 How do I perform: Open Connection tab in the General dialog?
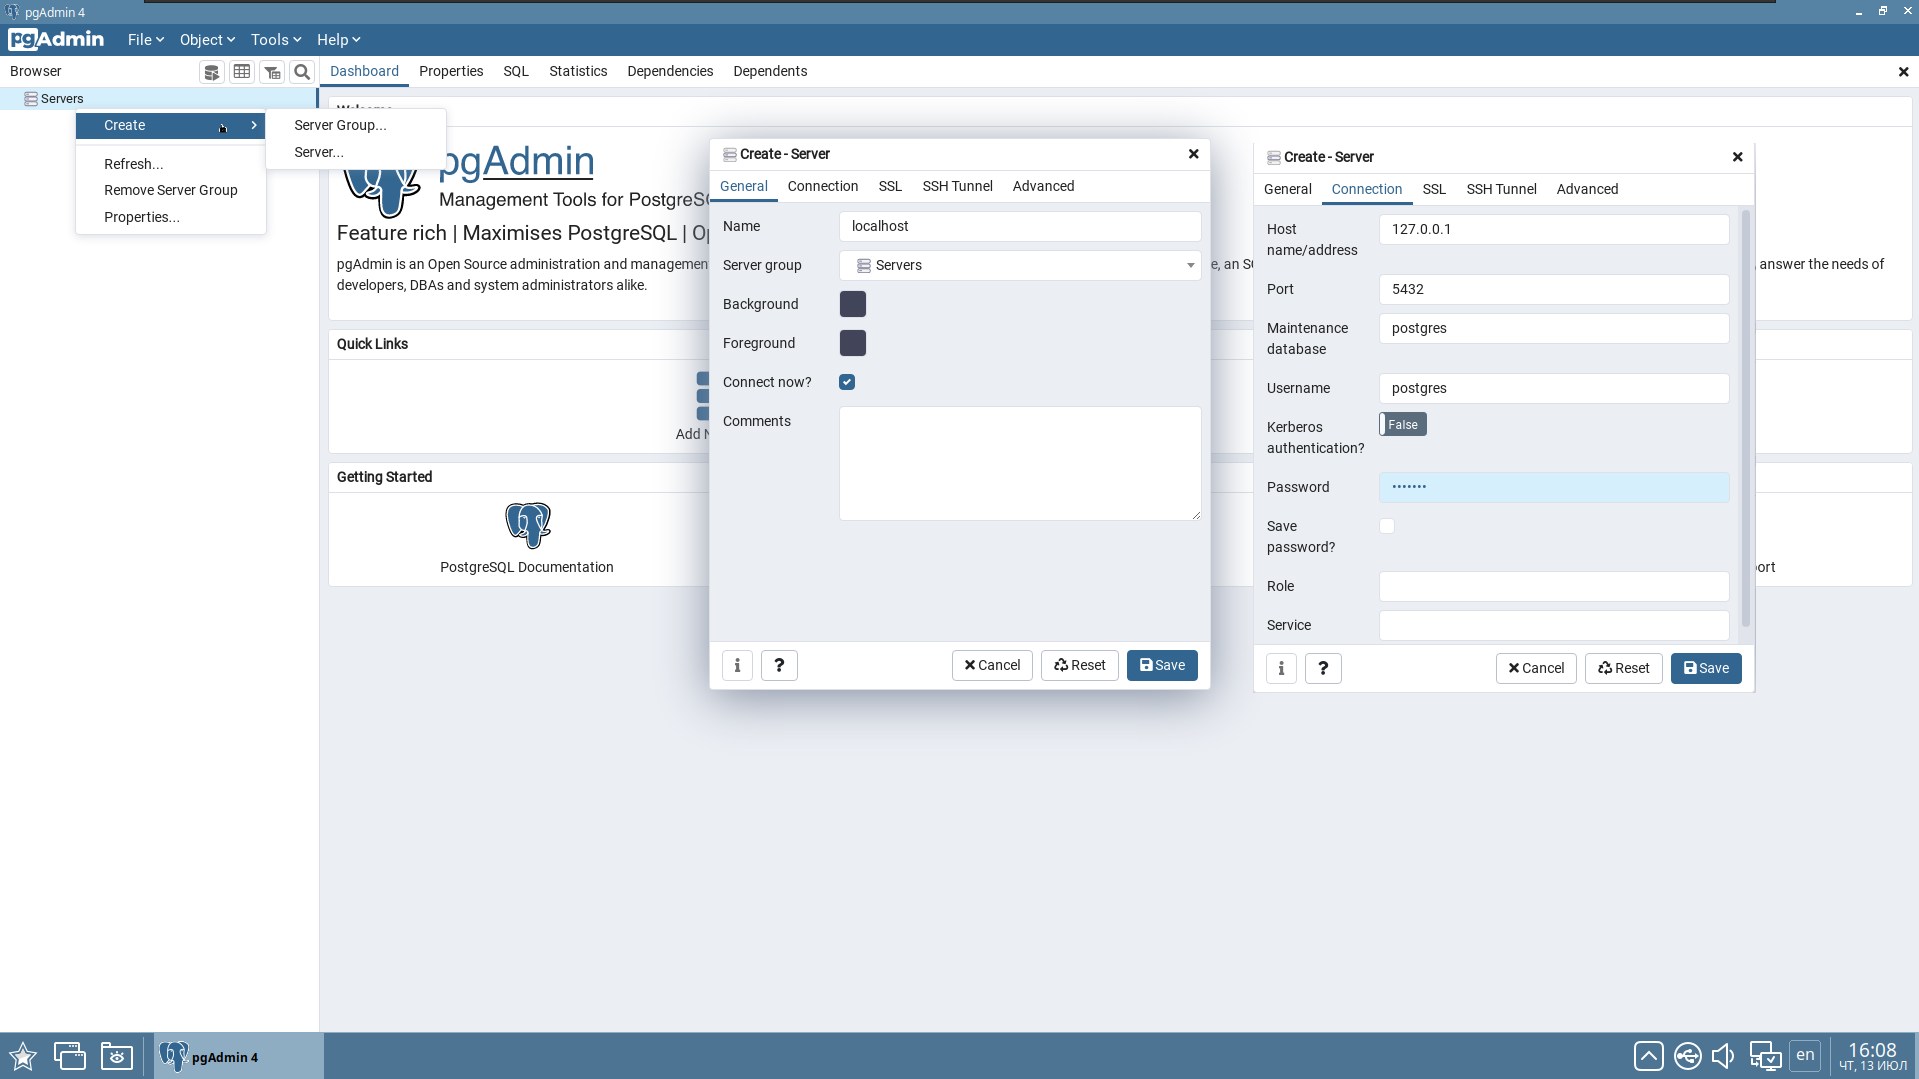click(823, 186)
